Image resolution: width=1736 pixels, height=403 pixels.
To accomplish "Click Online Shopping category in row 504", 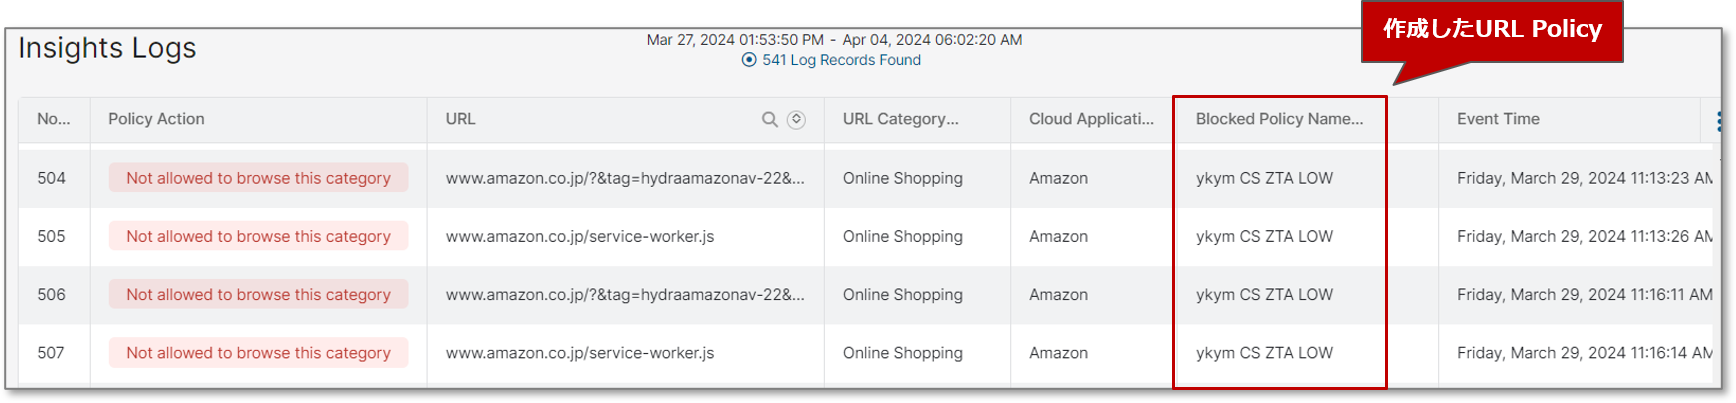I will 903,178.
